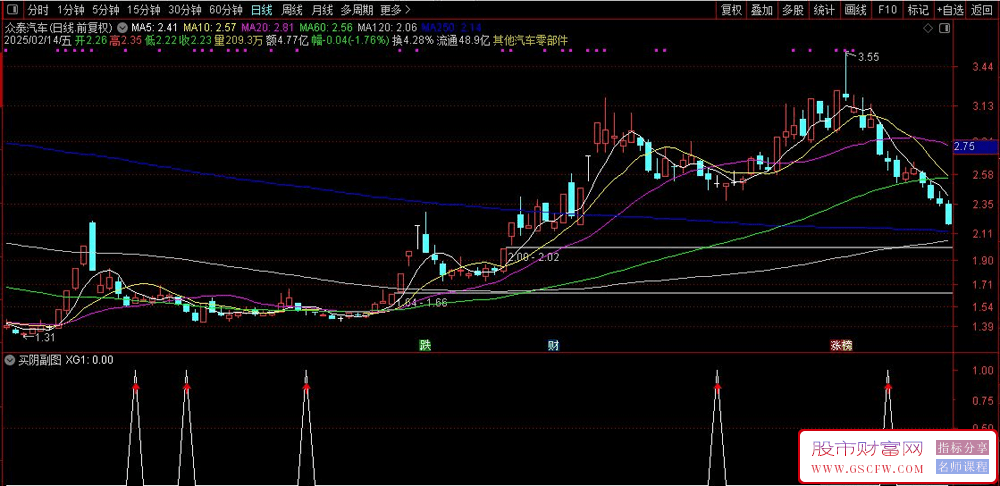1000x486 pixels.
Task: Open the 多周期 view
Action: click(356, 10)
